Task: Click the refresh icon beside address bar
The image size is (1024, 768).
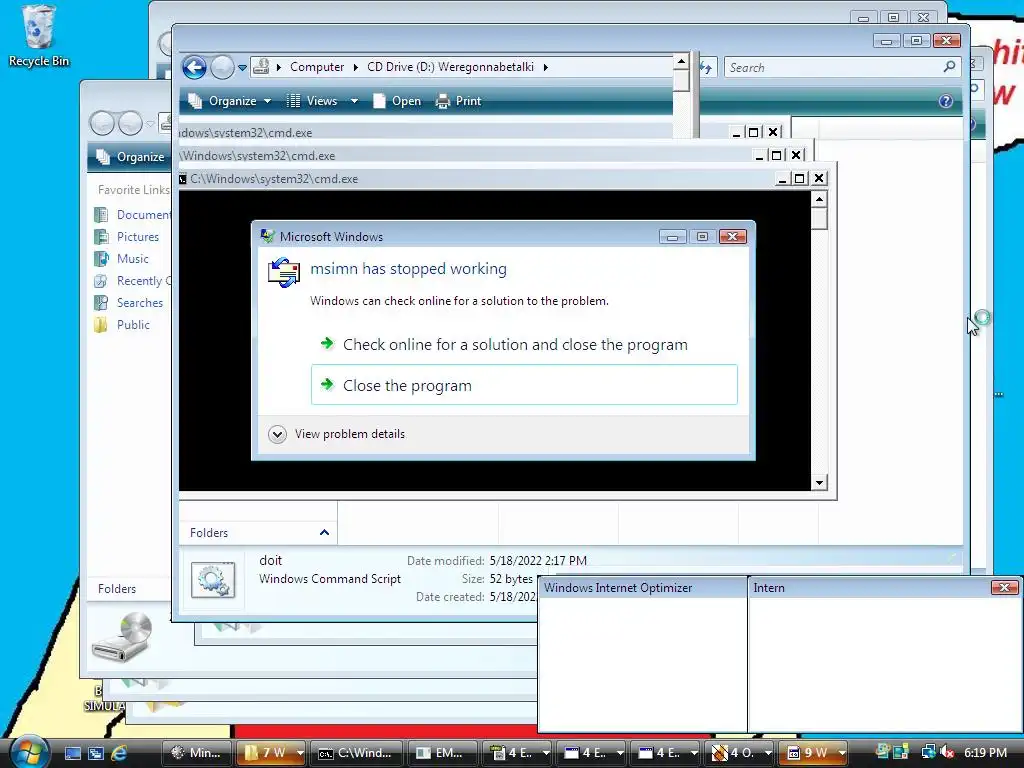Action: pyautogui.click(x=707, y=67)
